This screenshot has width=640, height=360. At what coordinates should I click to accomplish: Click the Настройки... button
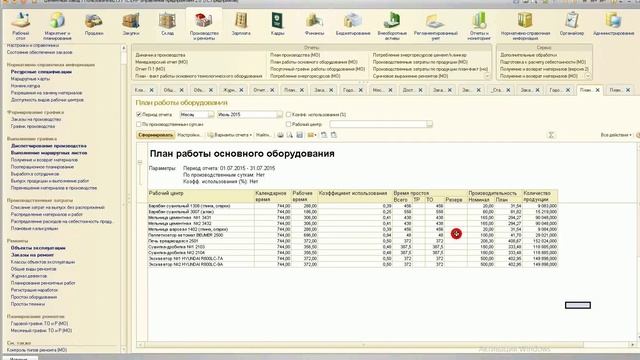pyautogui.click(x=190, y=135)
